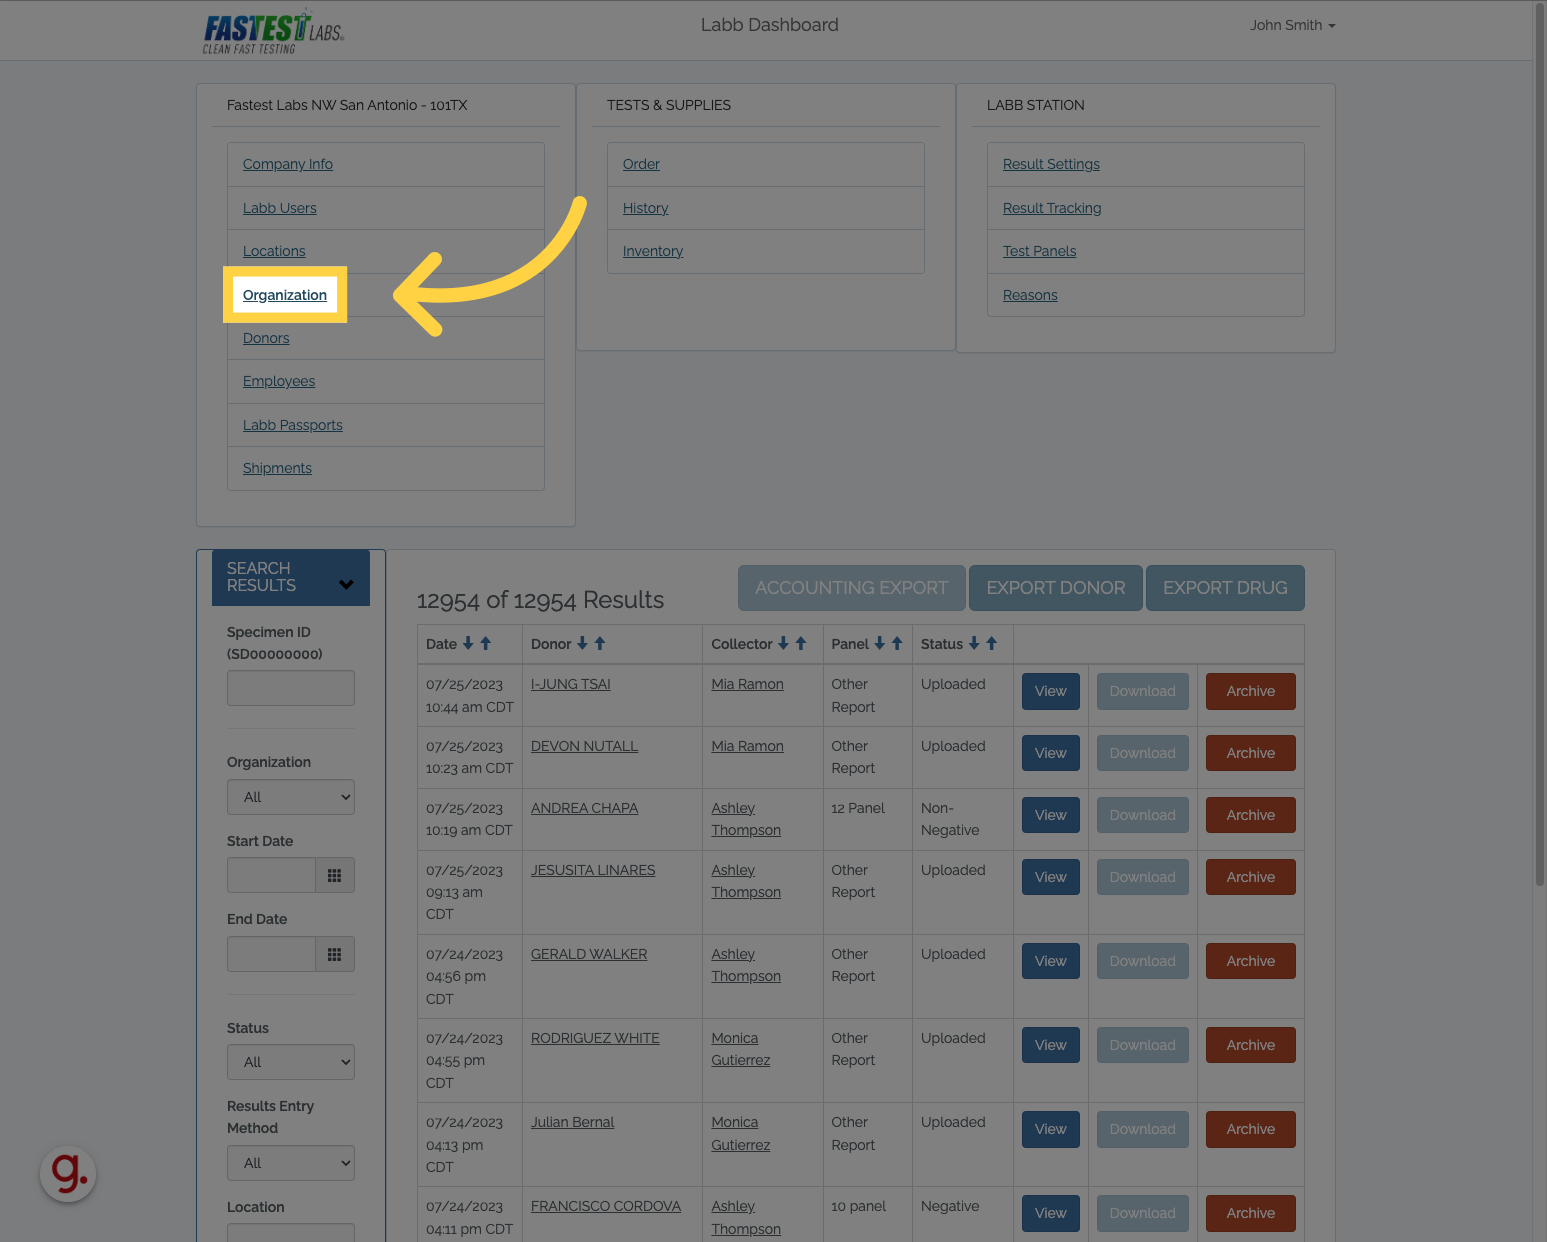Sort Date column descending with down arrow
1547x1242 pixels.
click(468, 644)
